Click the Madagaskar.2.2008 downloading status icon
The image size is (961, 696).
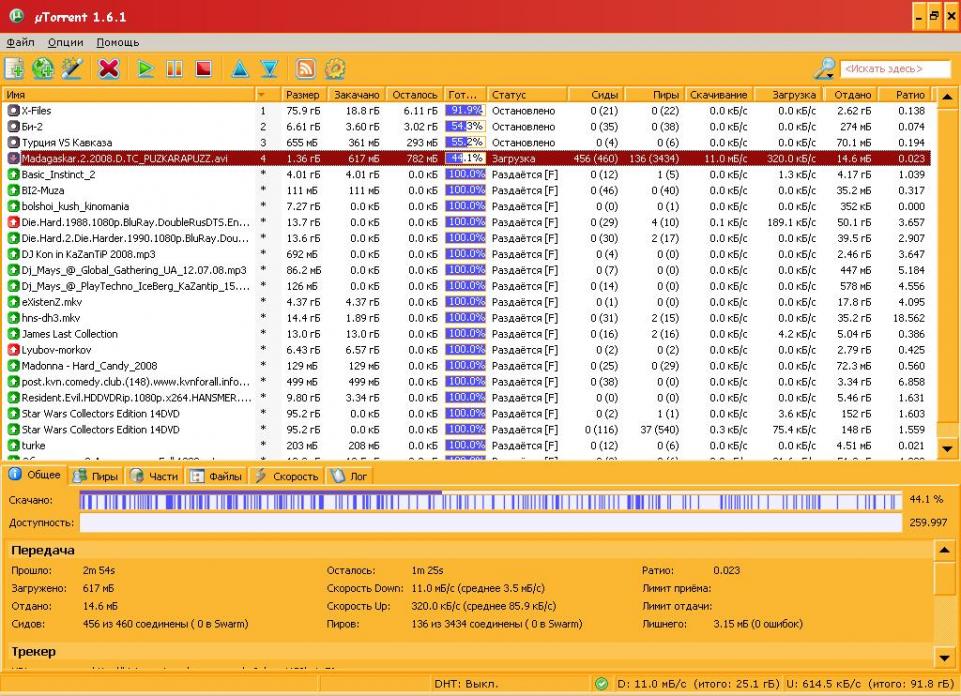(x=13, y=159)
